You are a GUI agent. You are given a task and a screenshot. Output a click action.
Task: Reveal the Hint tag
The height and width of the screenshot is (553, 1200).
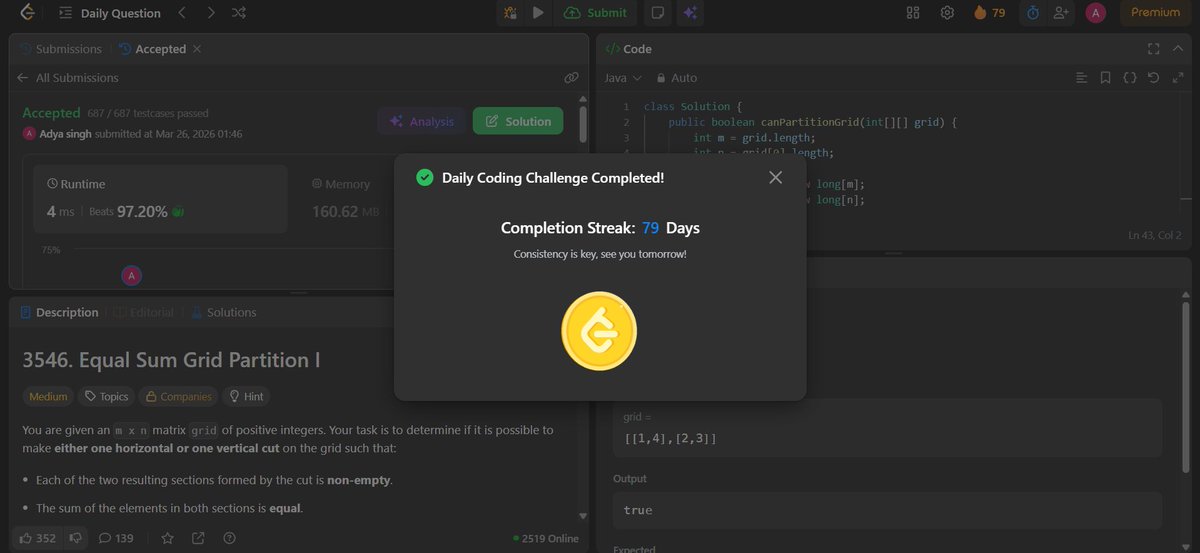246,396
